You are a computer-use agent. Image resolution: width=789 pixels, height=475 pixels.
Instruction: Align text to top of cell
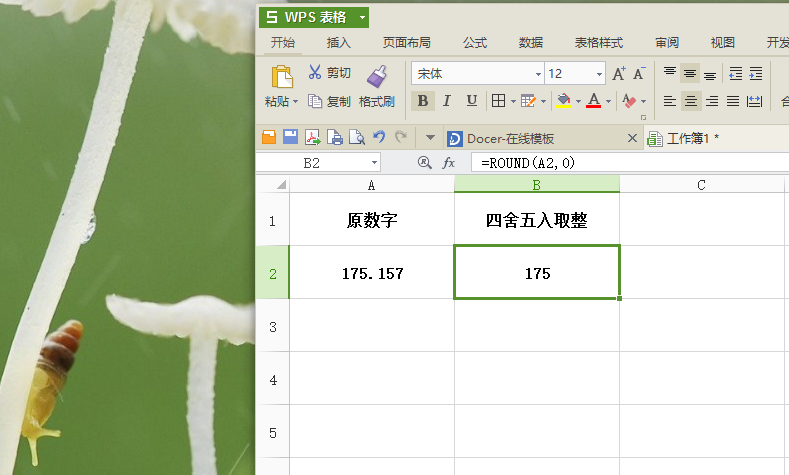(669, 73)
